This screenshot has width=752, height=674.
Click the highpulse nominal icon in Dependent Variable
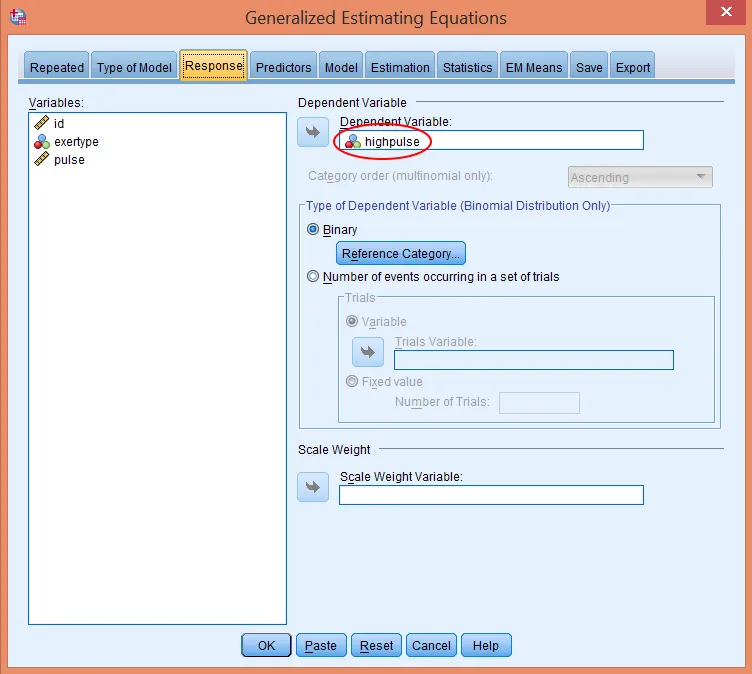[x=353, y=142]
